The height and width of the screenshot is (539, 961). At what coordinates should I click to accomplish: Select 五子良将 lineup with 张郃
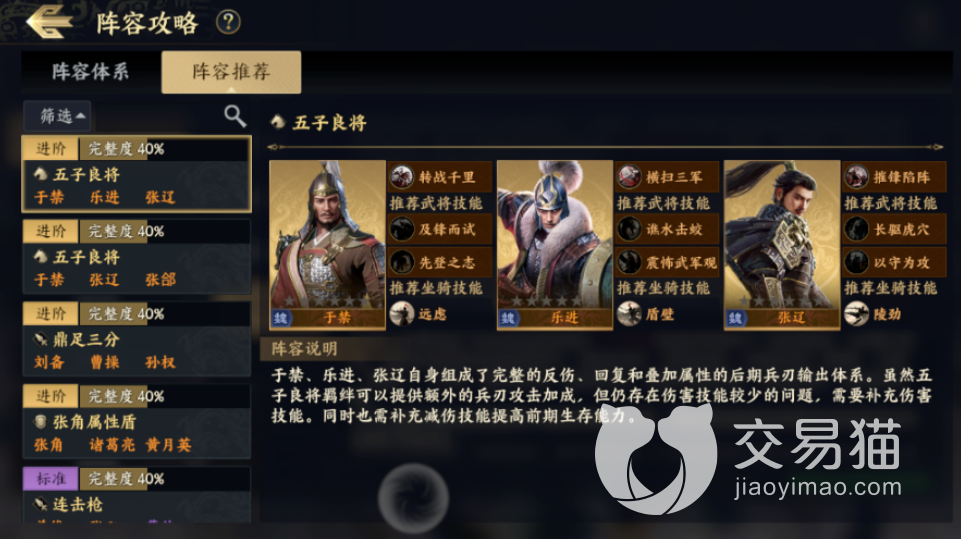[x=137, y=256]
